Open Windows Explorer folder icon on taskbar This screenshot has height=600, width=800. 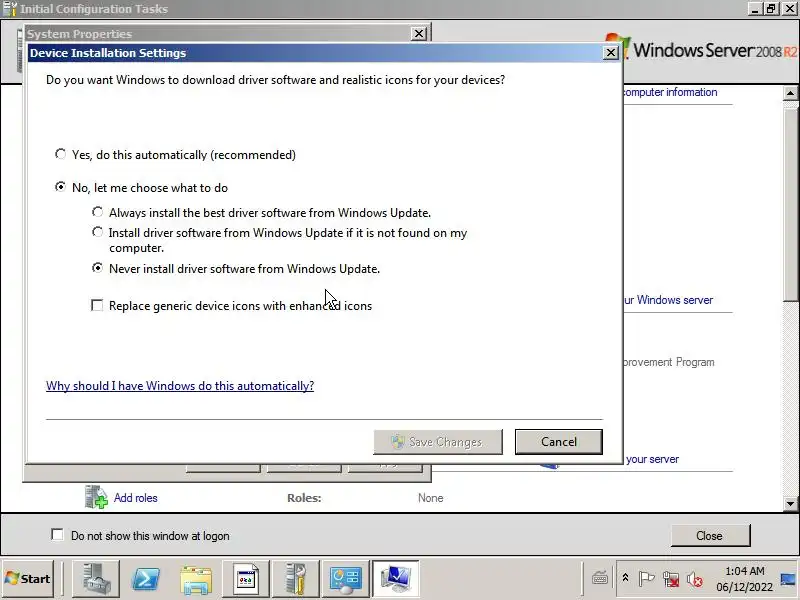coord(196,579)
